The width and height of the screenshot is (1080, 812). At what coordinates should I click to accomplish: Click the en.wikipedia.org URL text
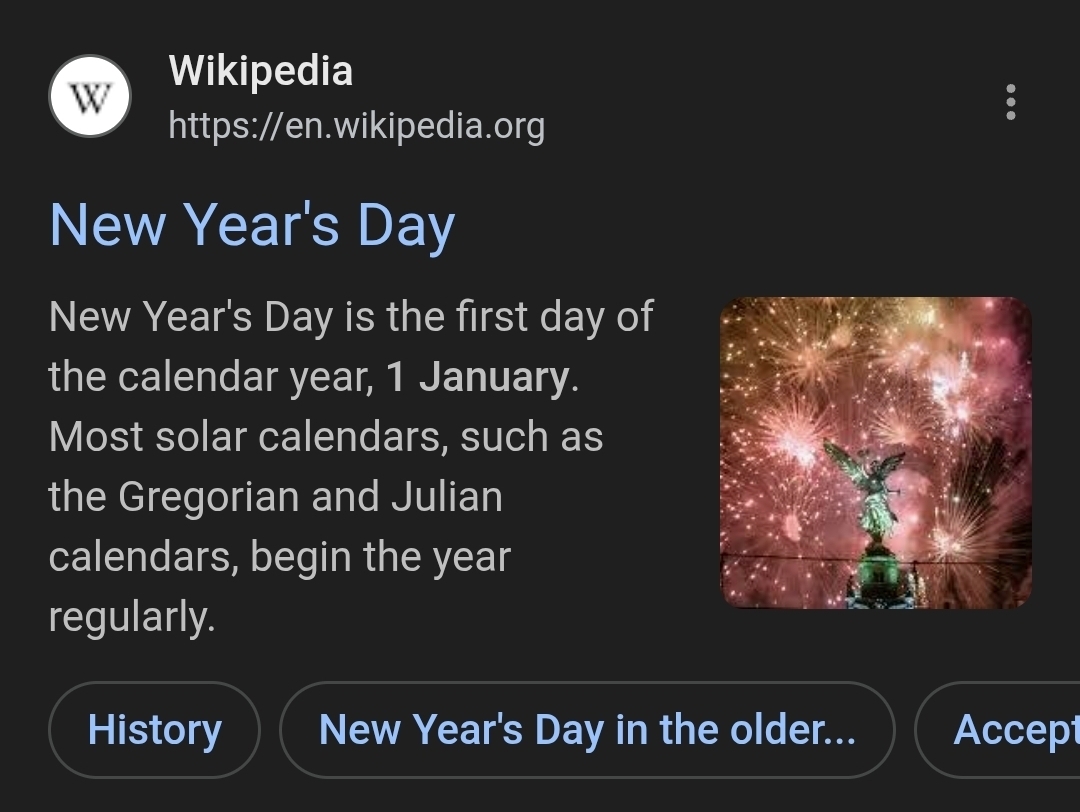356,126
